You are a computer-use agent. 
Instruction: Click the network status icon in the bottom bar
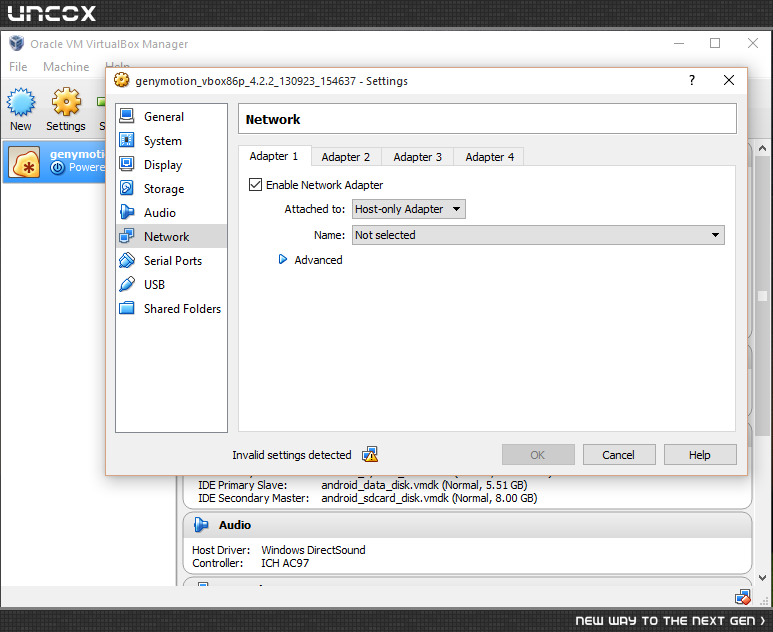[742, 597]
